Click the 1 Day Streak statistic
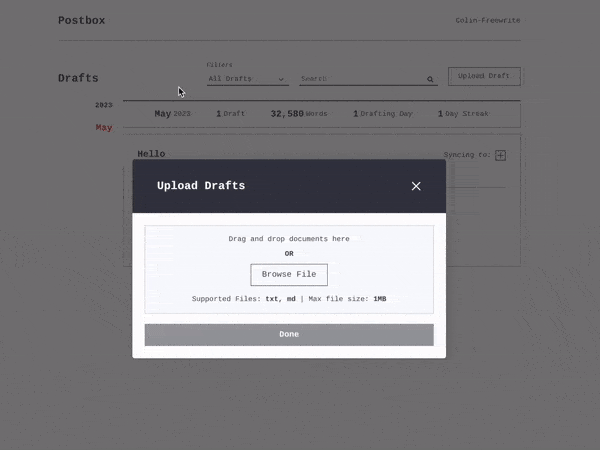This screenshot has width=600, height=450. 462,114
